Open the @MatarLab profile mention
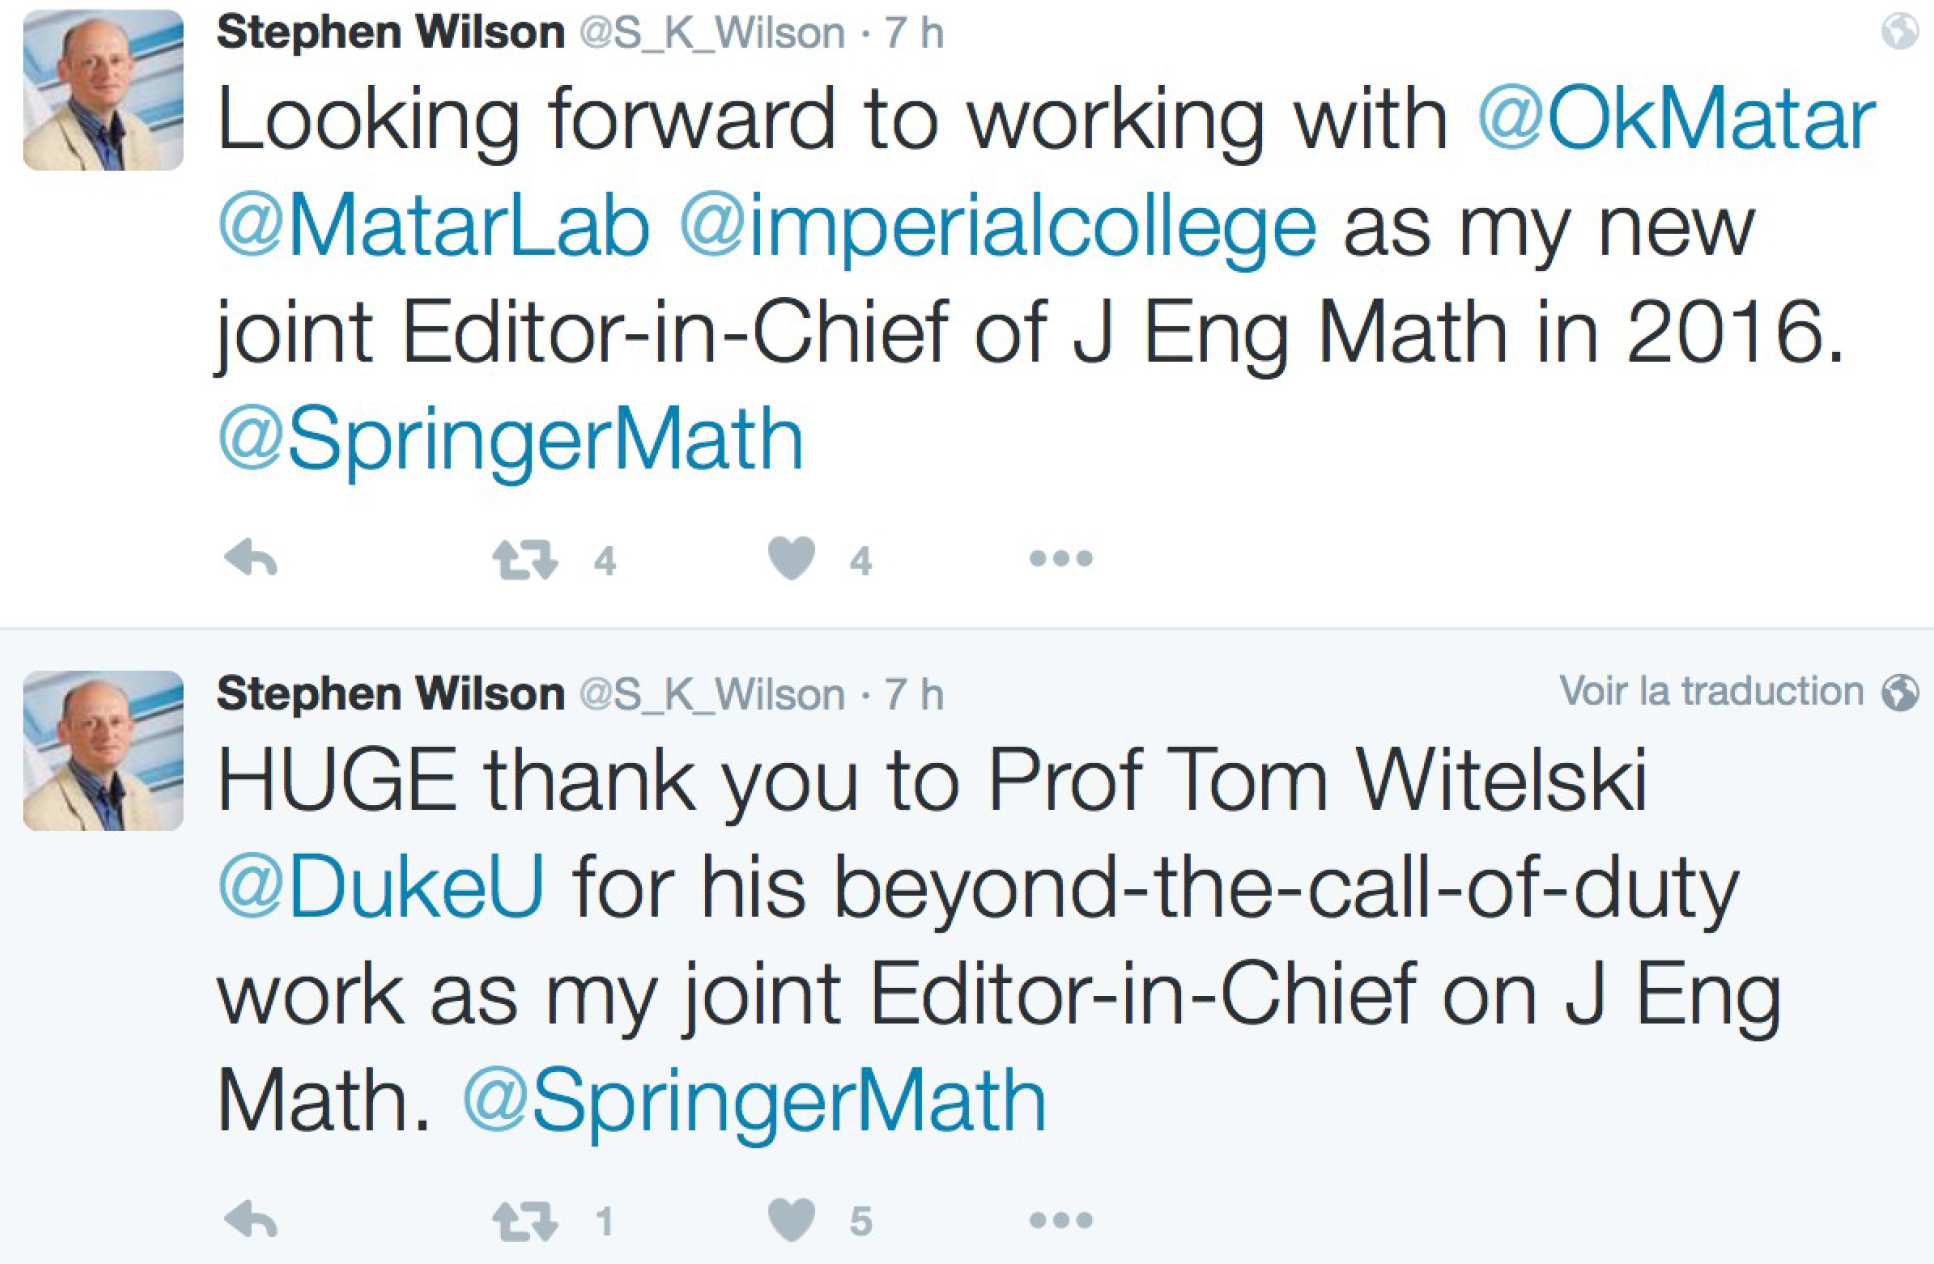 coord(434,227)
